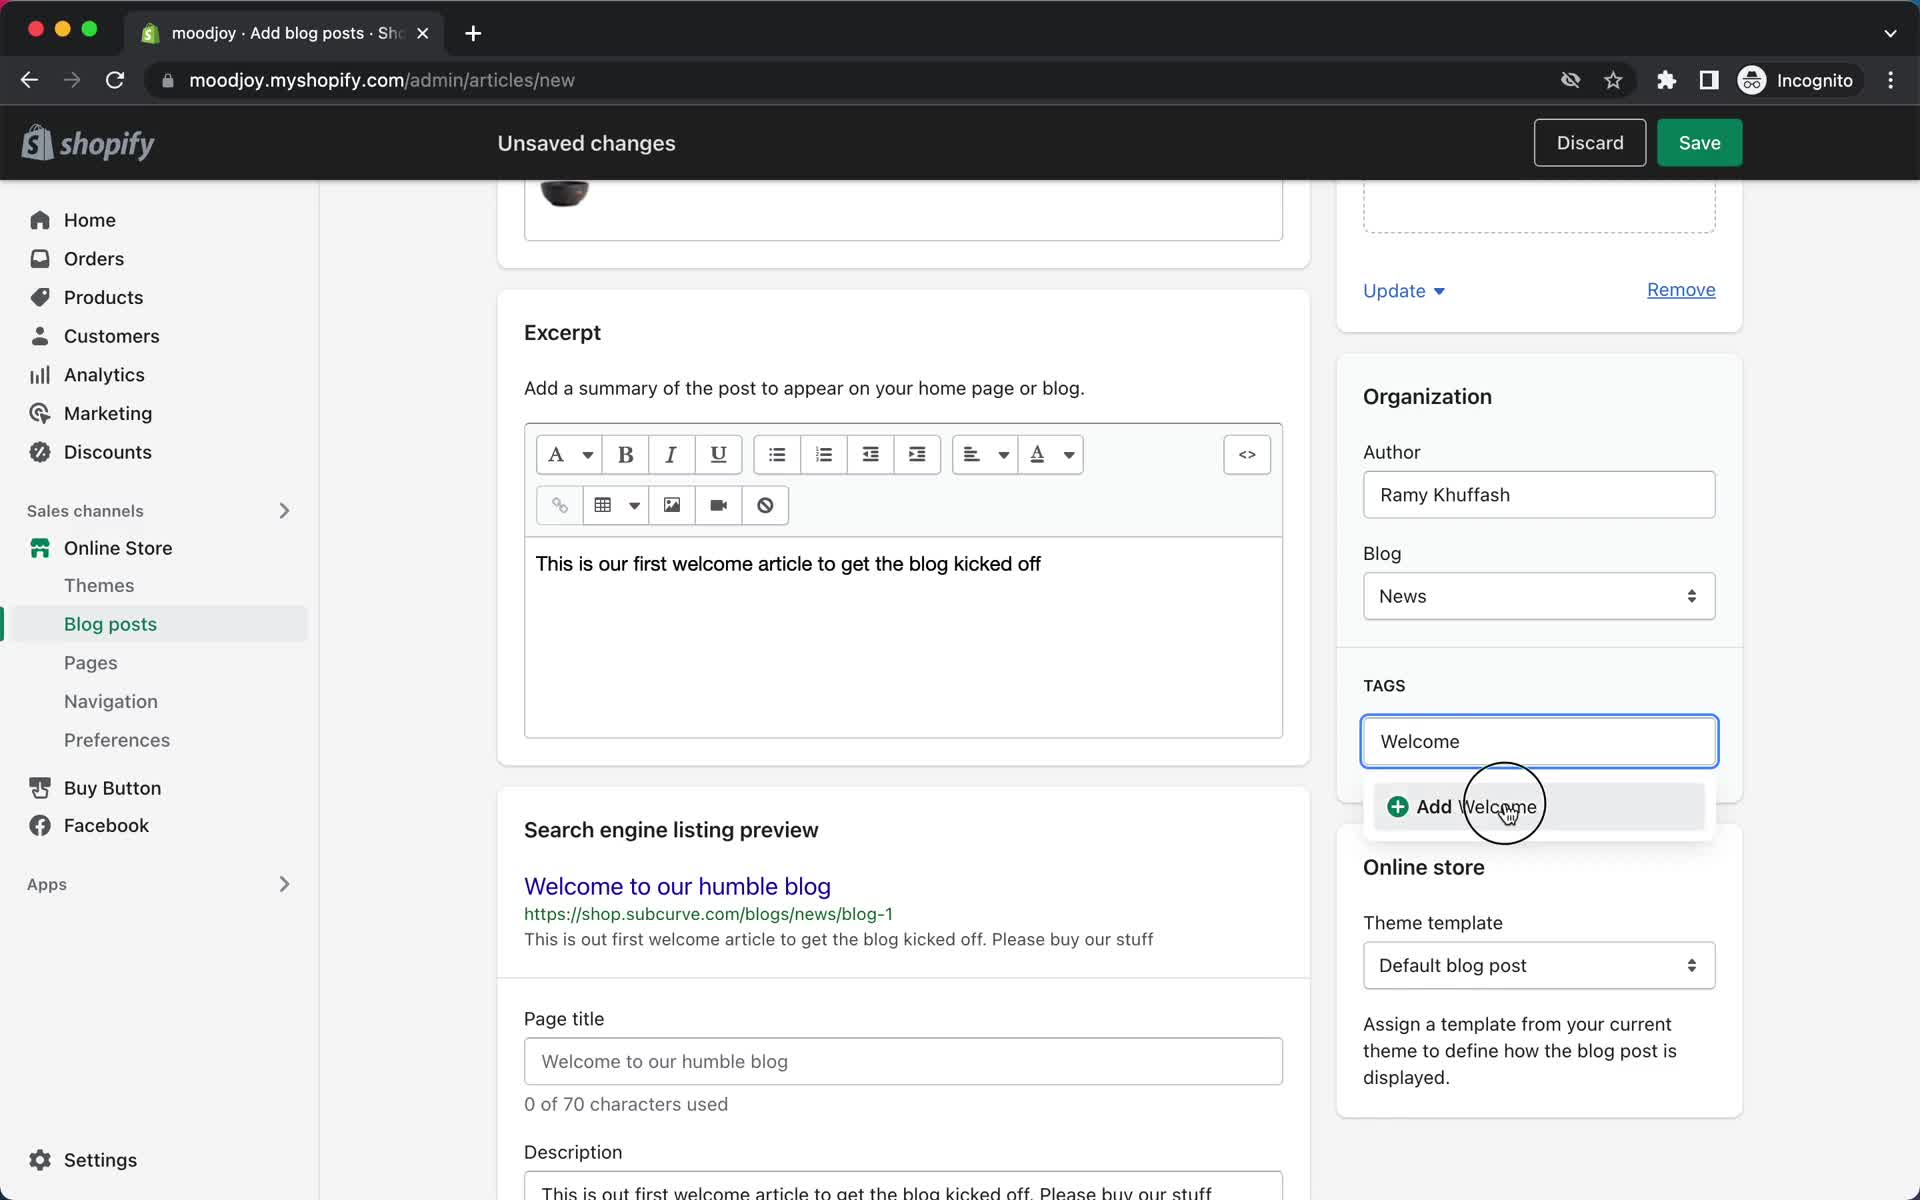Open Settings at sidebar bottom

click(100, 1160)
